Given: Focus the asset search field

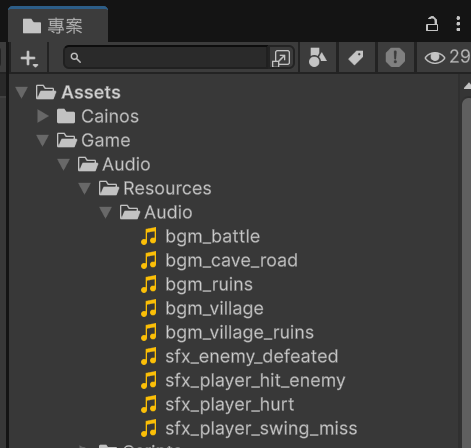Looking at the screenshot, I should 169,58.
